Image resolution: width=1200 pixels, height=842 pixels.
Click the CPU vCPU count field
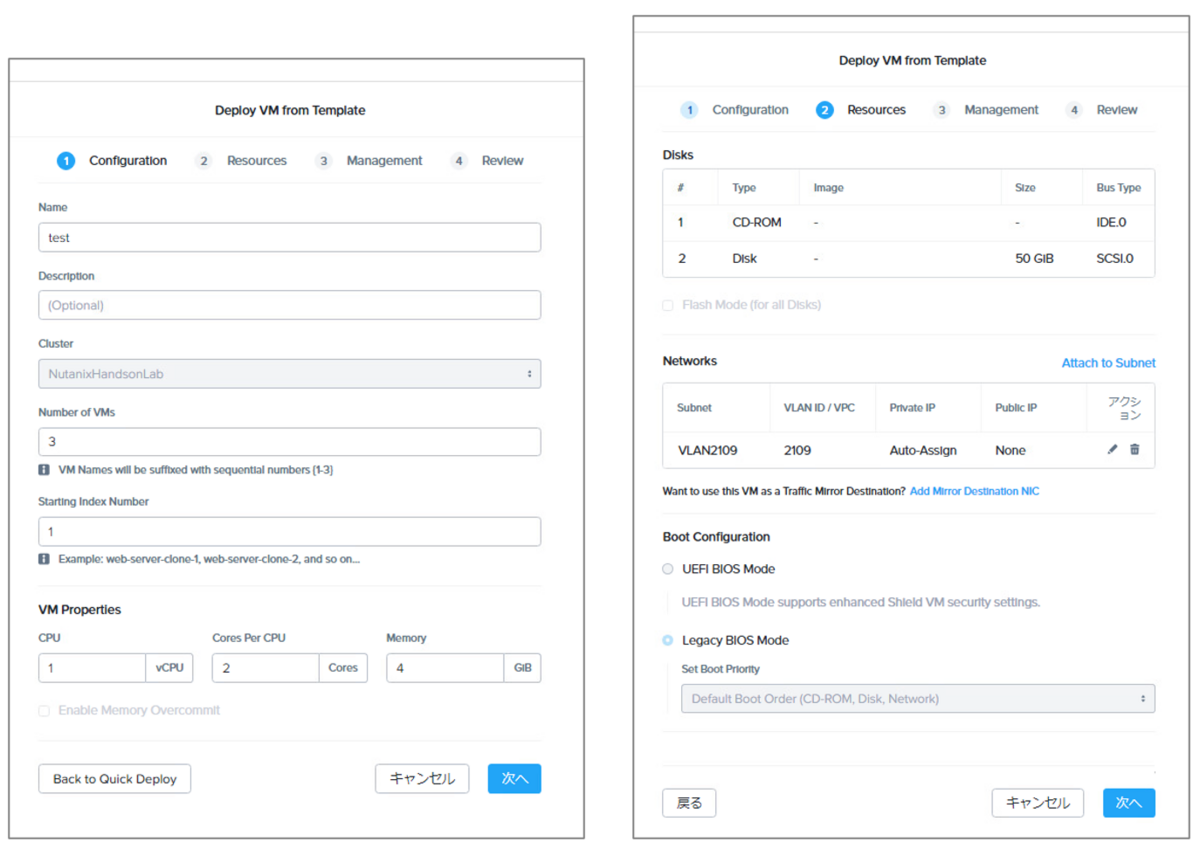tap(93, 668)
